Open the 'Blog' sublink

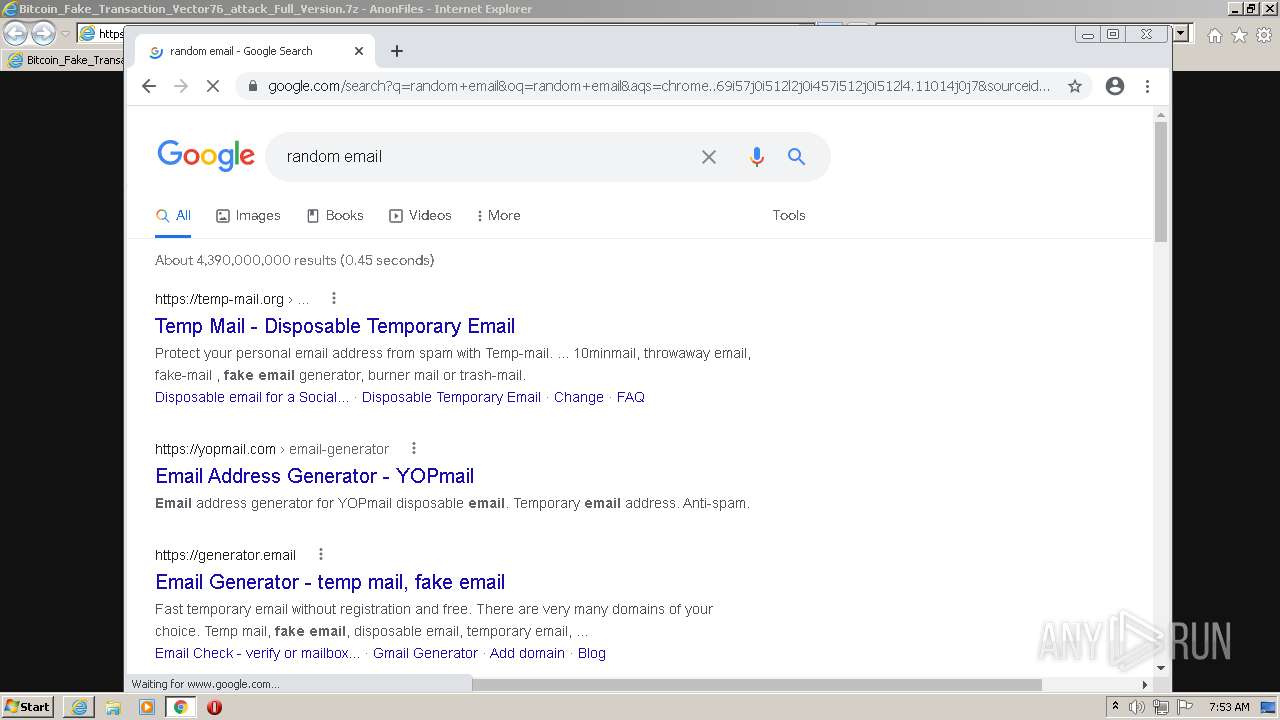[x=592, y=653]
